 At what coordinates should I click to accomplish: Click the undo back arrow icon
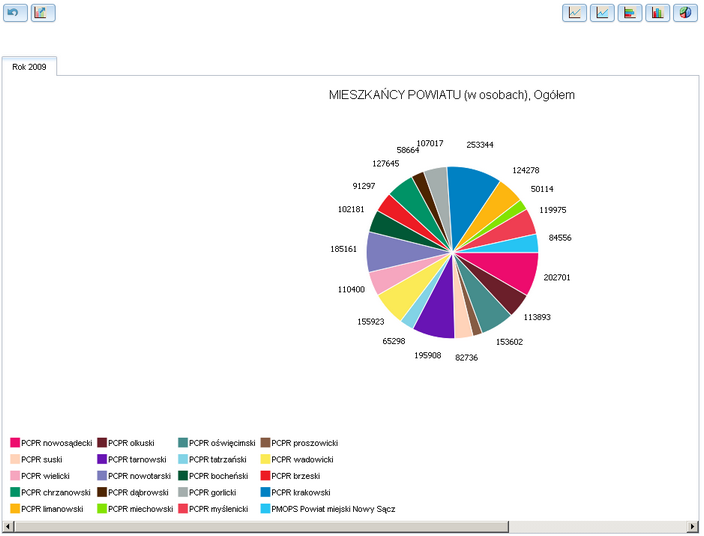point(15,13)
